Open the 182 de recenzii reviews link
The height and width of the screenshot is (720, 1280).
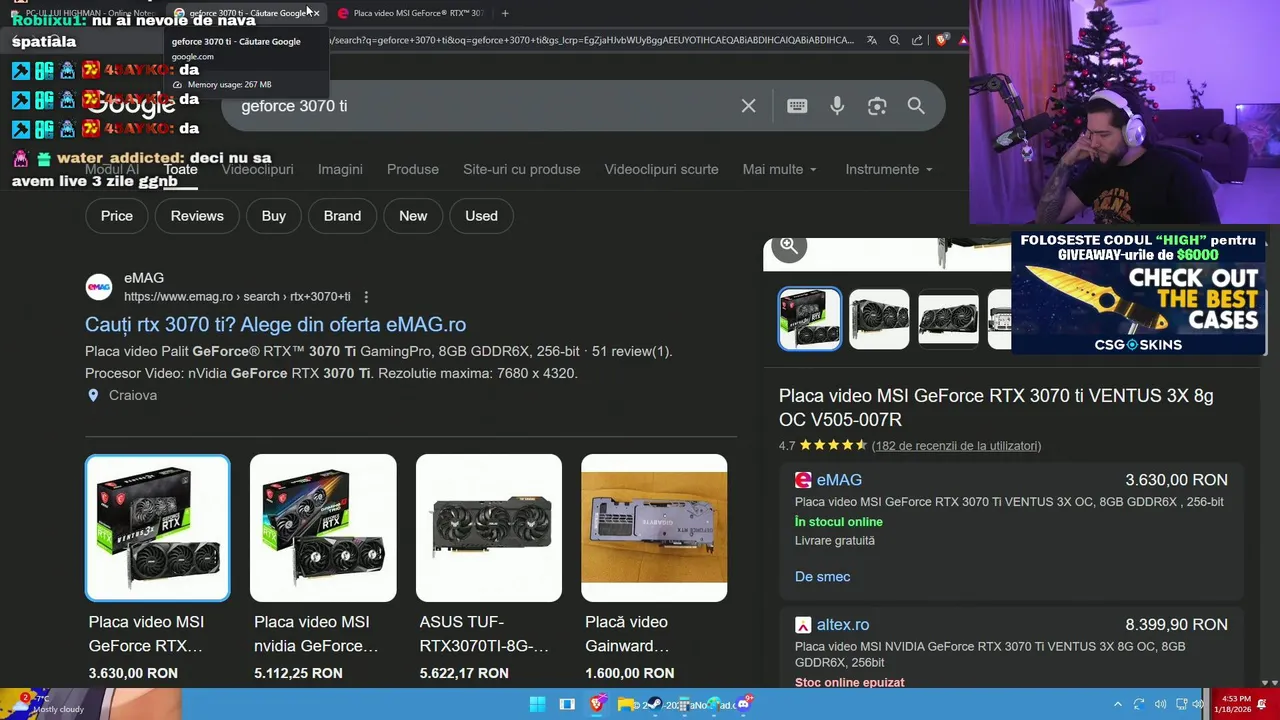pos(956,446)
